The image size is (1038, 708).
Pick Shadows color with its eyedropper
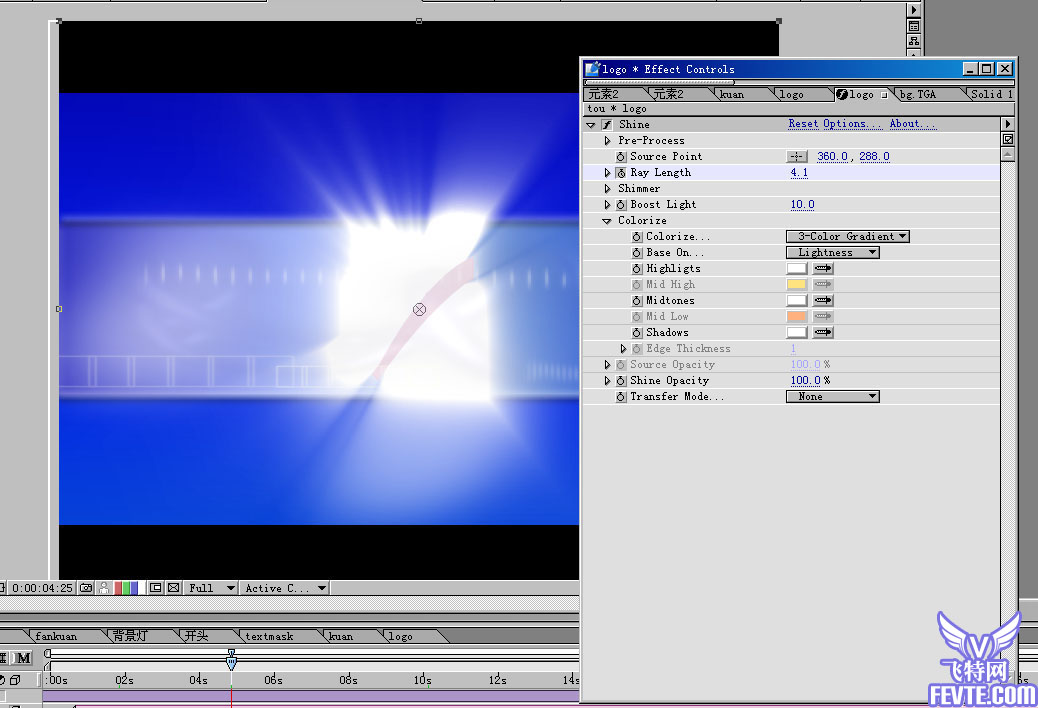coord(823,332)
